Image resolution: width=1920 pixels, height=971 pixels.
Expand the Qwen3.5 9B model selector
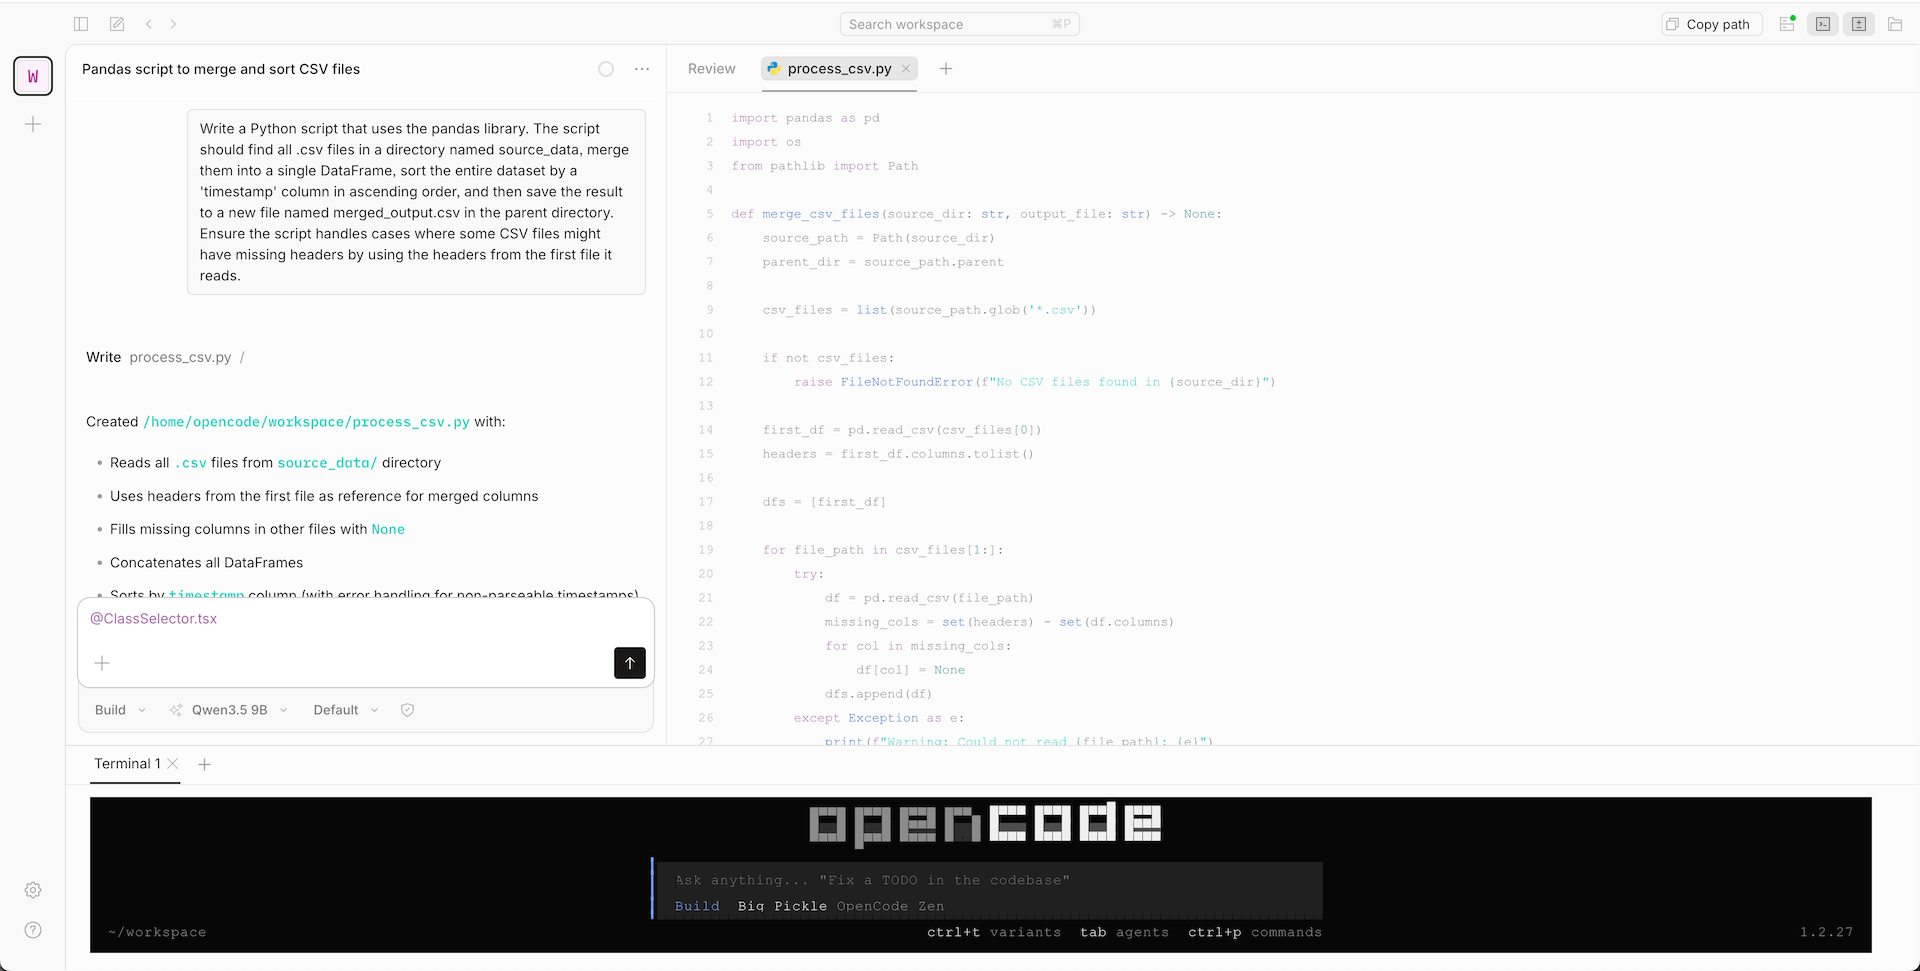228,709
